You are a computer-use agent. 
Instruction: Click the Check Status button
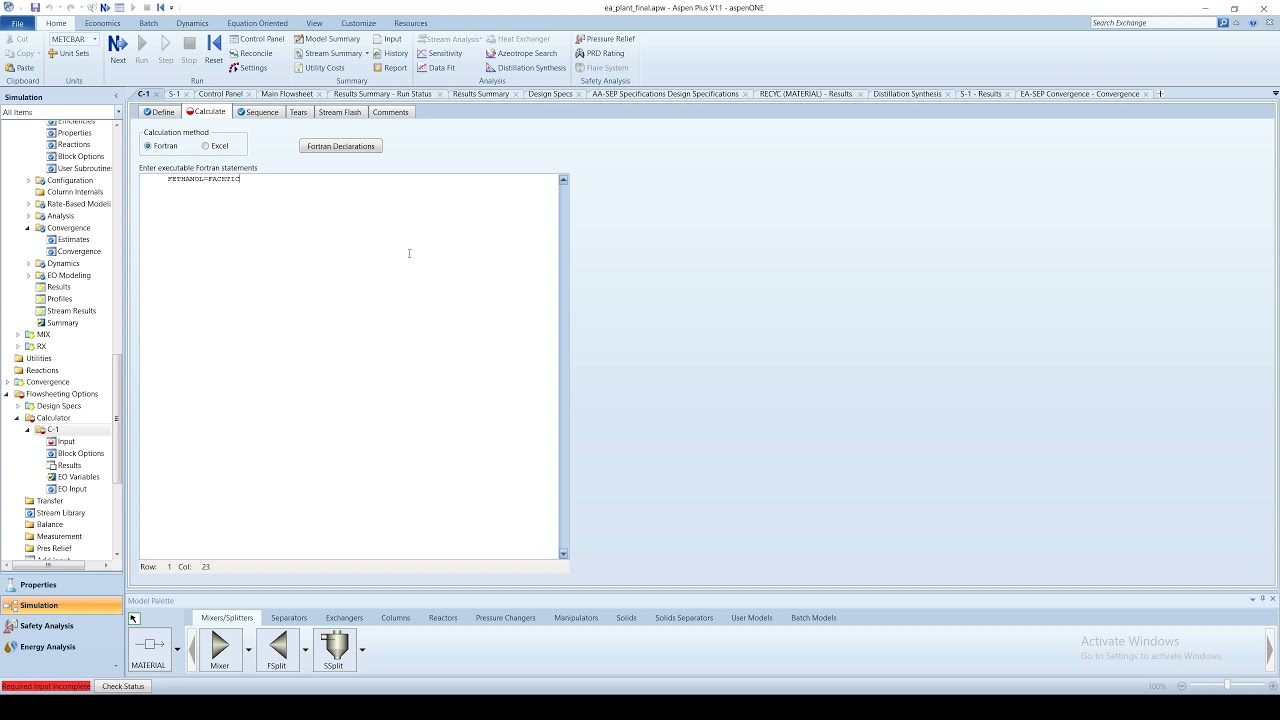pyautogui.click(x=123, y=686)
